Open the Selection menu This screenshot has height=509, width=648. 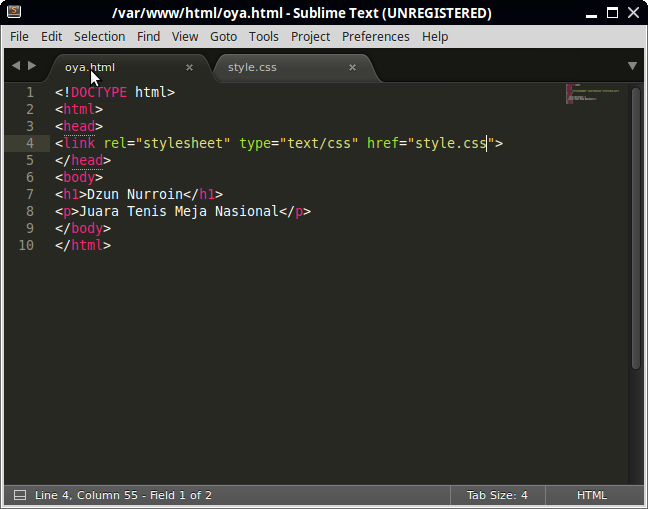pos(100,37)
